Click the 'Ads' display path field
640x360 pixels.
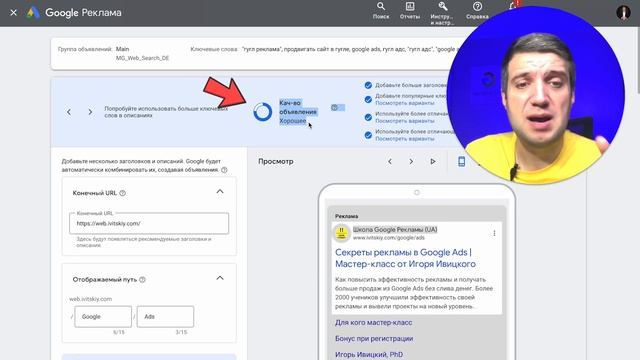[x=165, y=317]
